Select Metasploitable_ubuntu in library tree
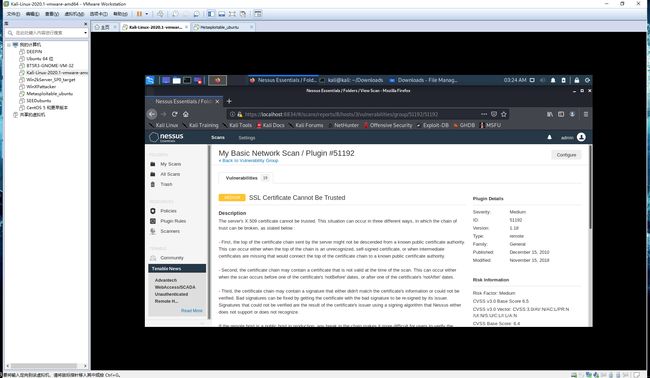This screenshot has width=650, height=378. coord(49,94)
